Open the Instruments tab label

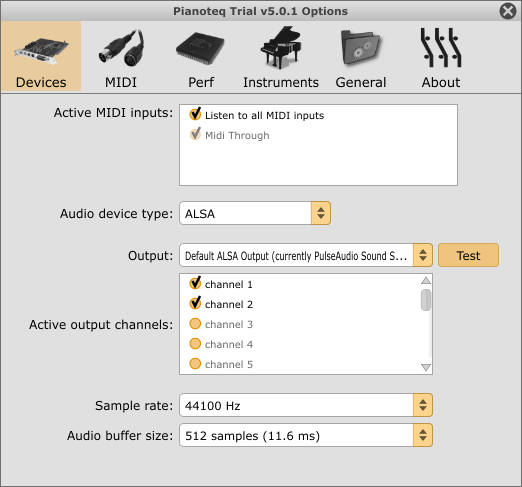[x=281, y=82]
